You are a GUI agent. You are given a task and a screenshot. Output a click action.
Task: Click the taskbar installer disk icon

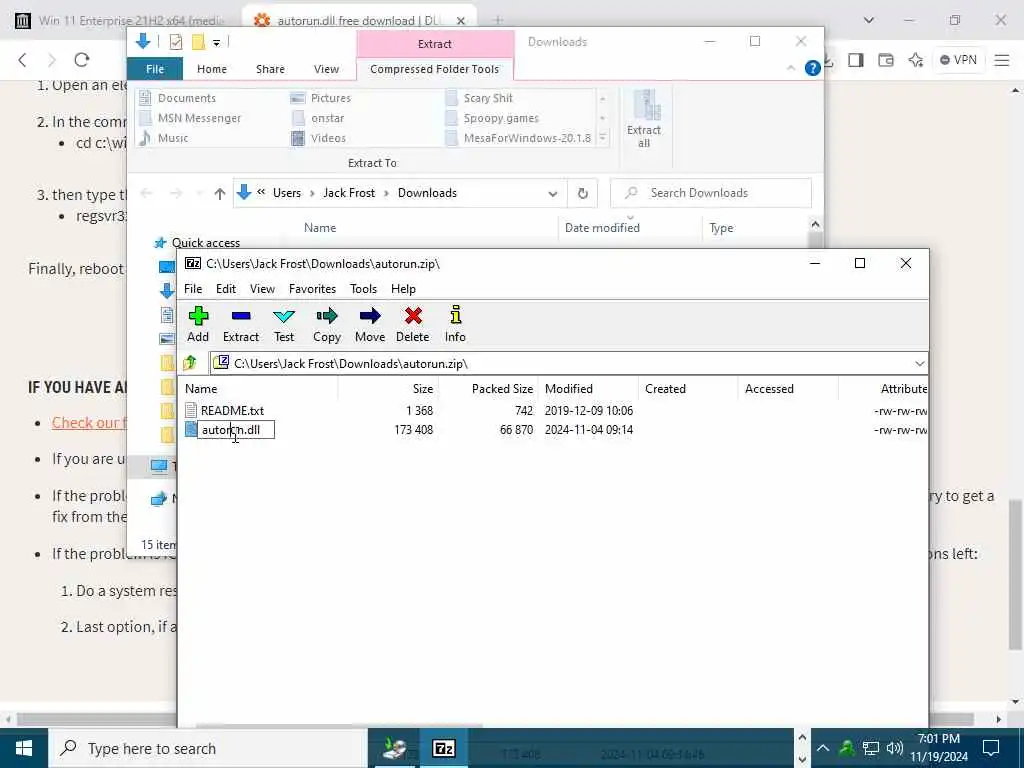(x=394, y=748)
